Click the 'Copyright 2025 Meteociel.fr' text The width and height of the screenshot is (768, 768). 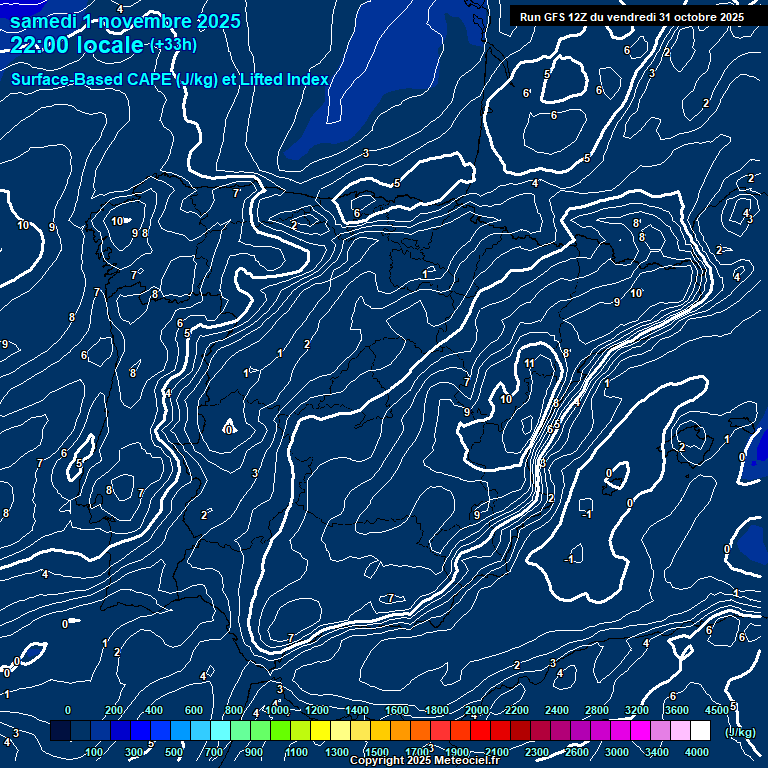point(425,760)
